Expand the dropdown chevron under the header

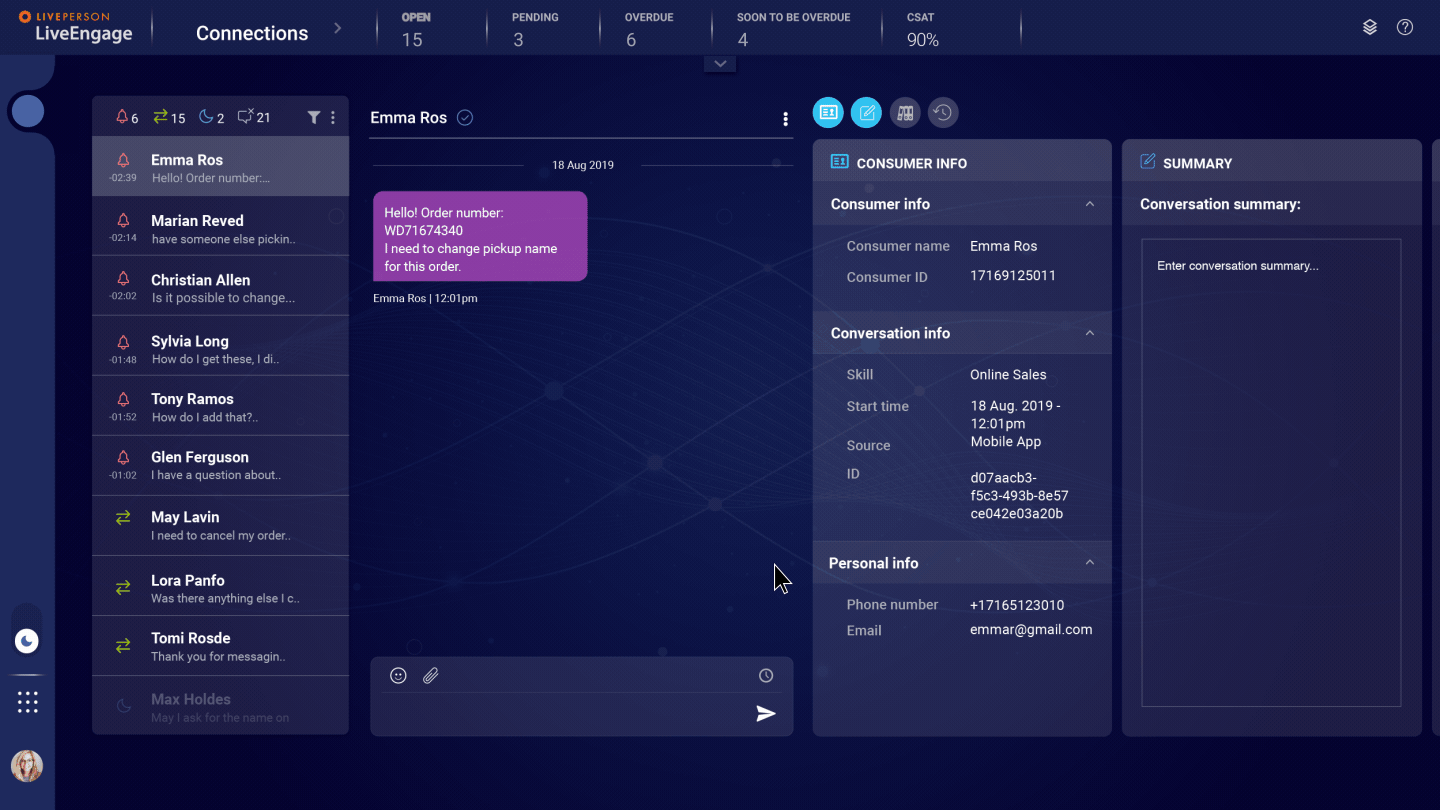pos(720,63)
